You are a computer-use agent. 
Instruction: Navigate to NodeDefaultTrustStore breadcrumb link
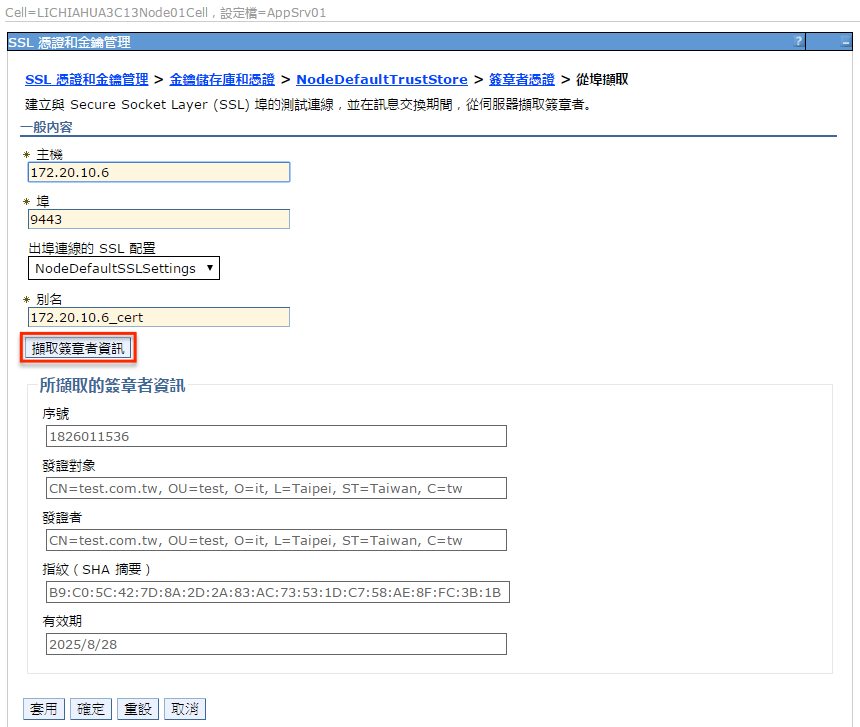pos(381,79)
